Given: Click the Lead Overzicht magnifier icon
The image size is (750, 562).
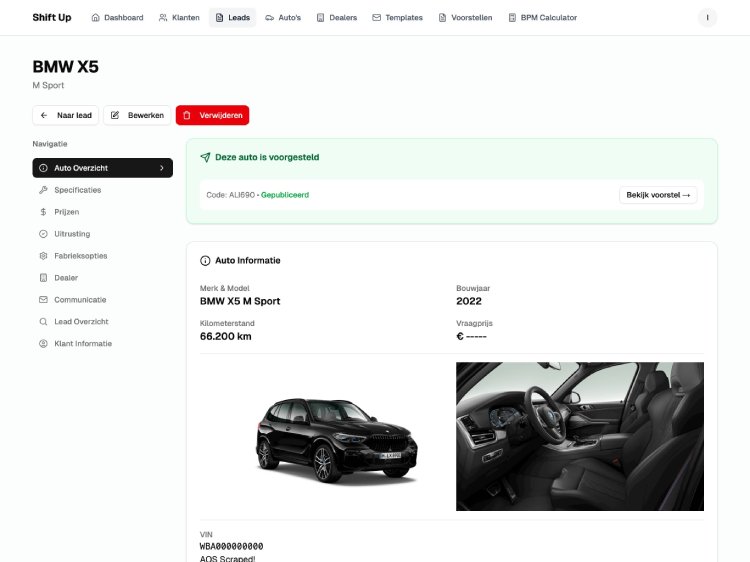Looking at the screenshot, I should (x=43, y=322).
